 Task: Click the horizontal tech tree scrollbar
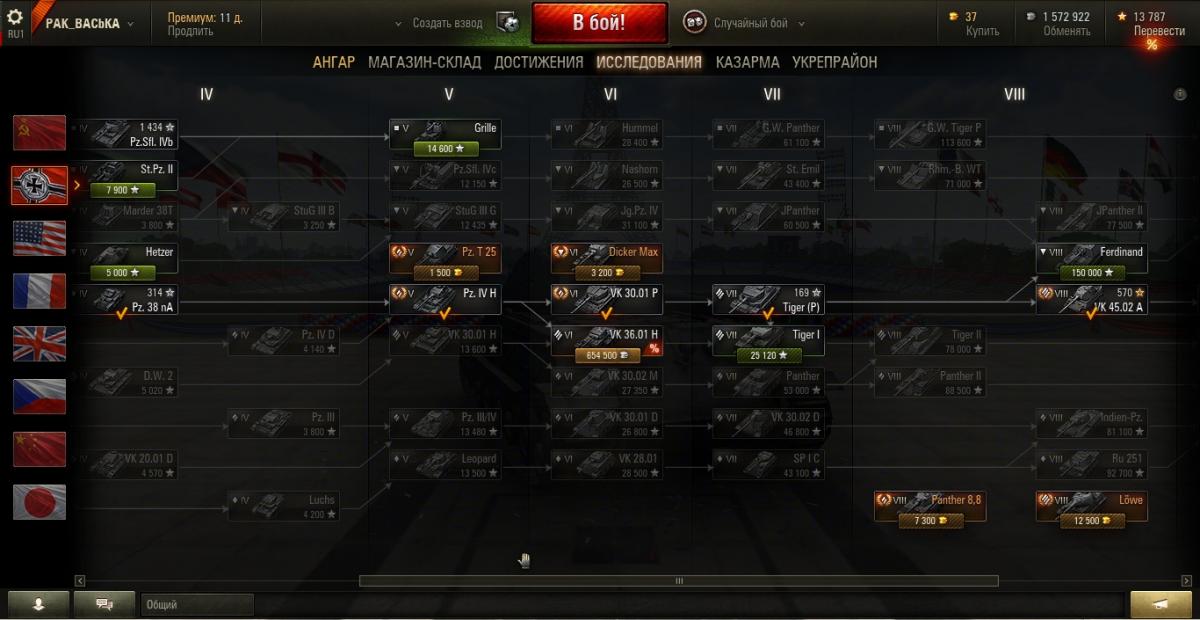coord(678,580)
